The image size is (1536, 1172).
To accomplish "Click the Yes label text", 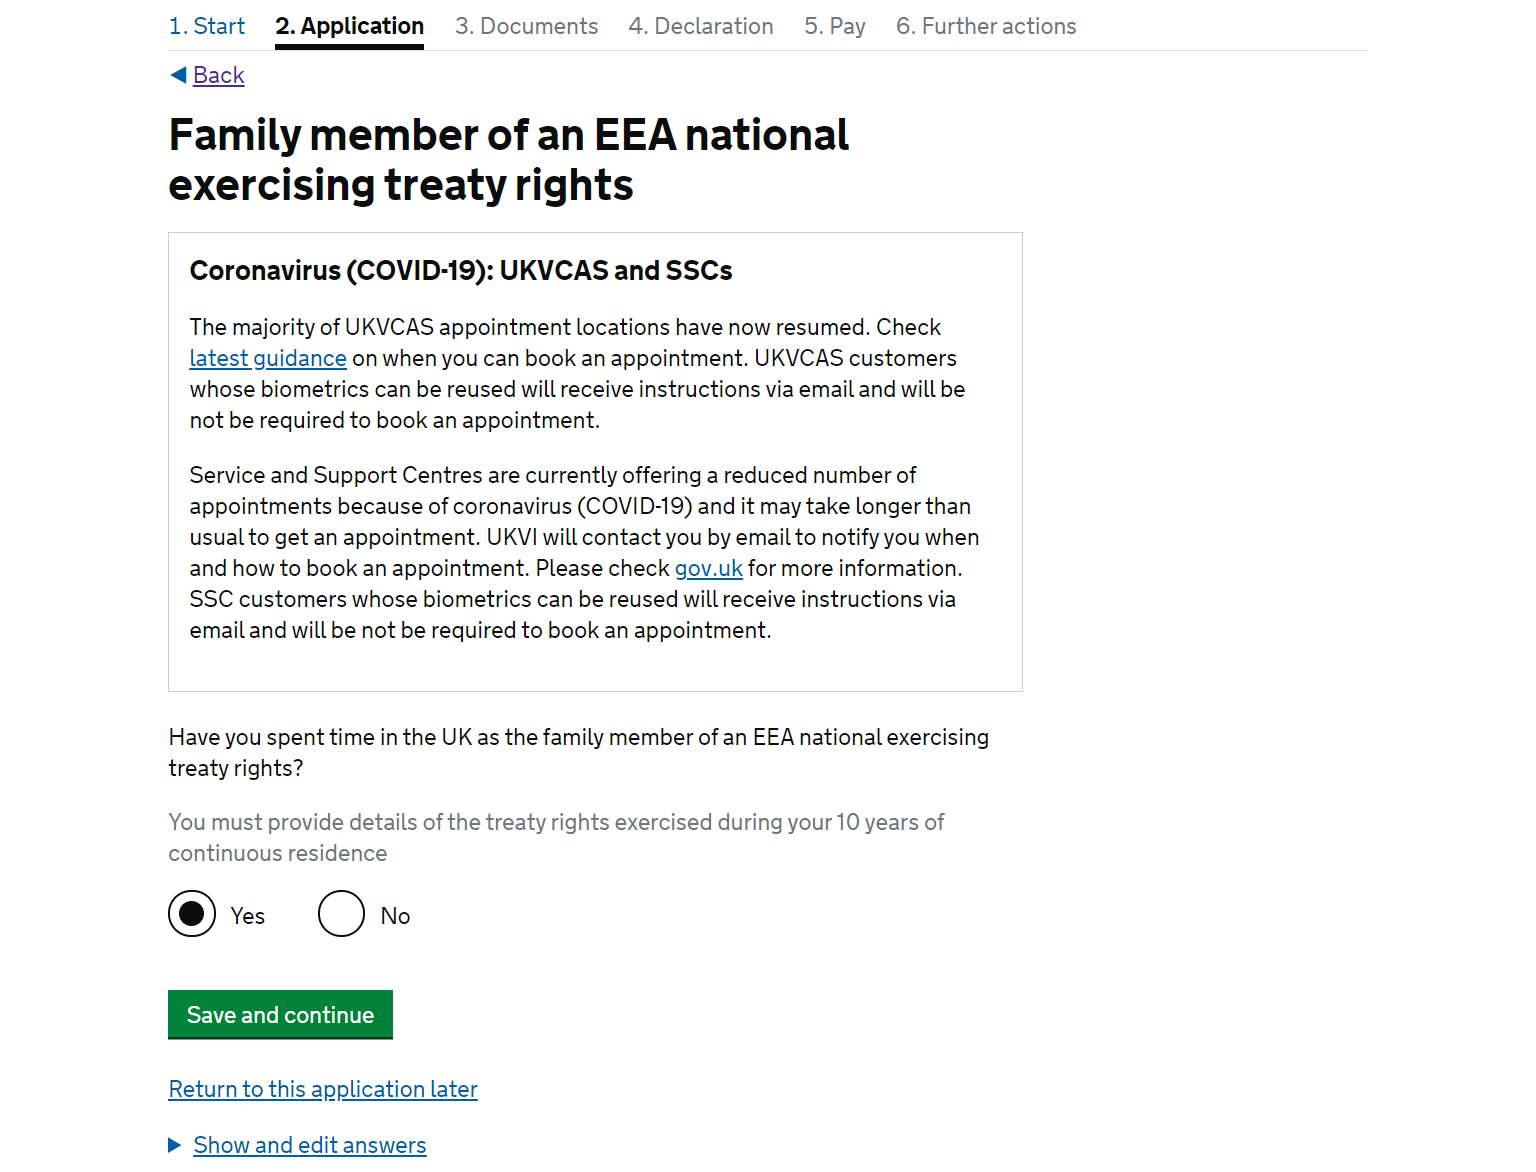I will (x=248, y=916).
